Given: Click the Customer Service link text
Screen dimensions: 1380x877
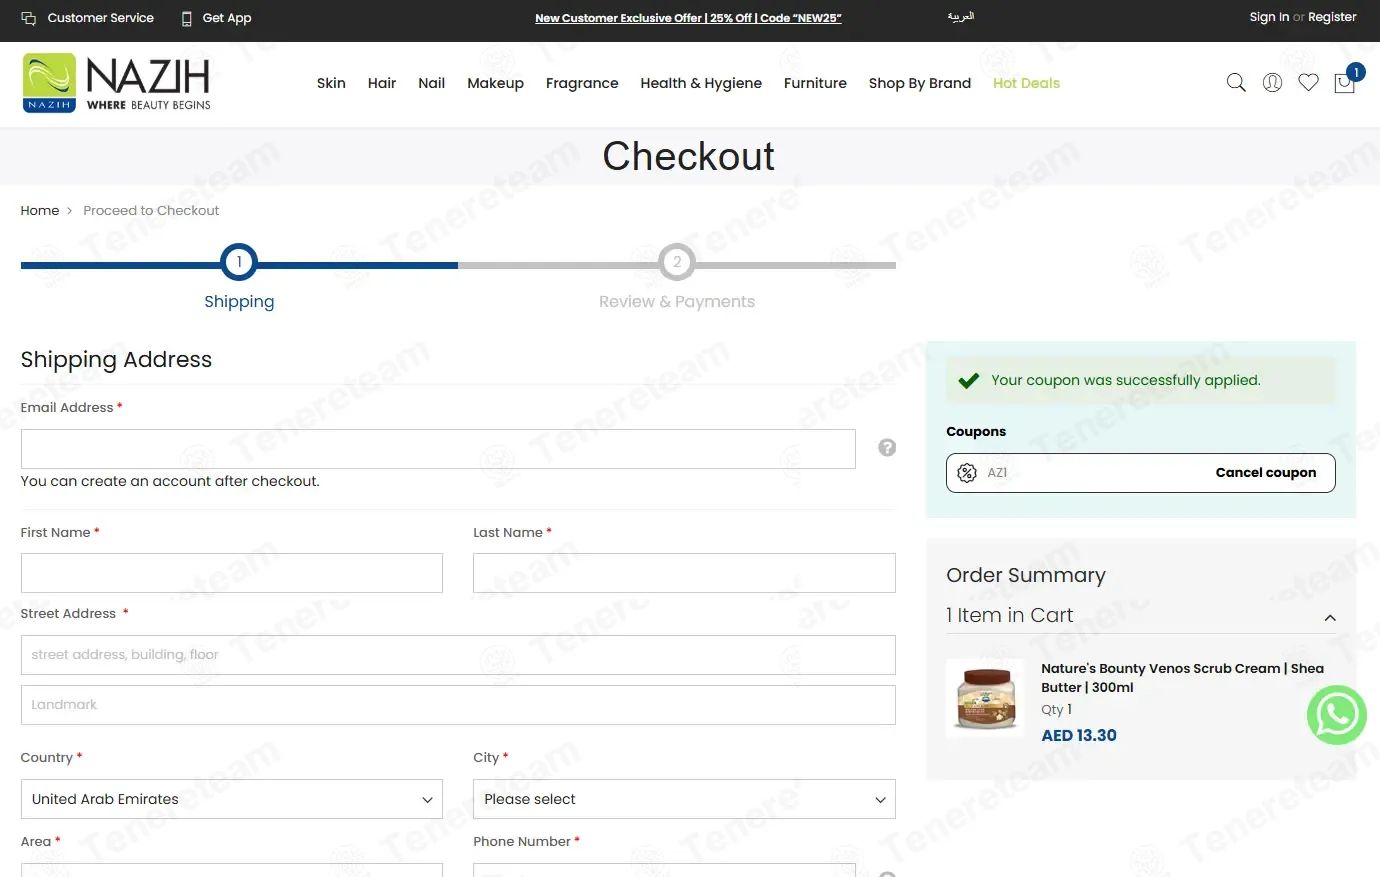Looking at the screenshot, I should (101, 18).
